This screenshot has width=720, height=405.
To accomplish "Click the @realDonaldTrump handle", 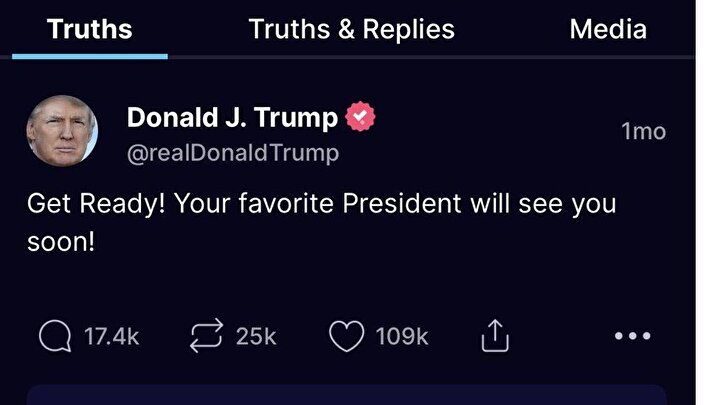I will 232,153.
